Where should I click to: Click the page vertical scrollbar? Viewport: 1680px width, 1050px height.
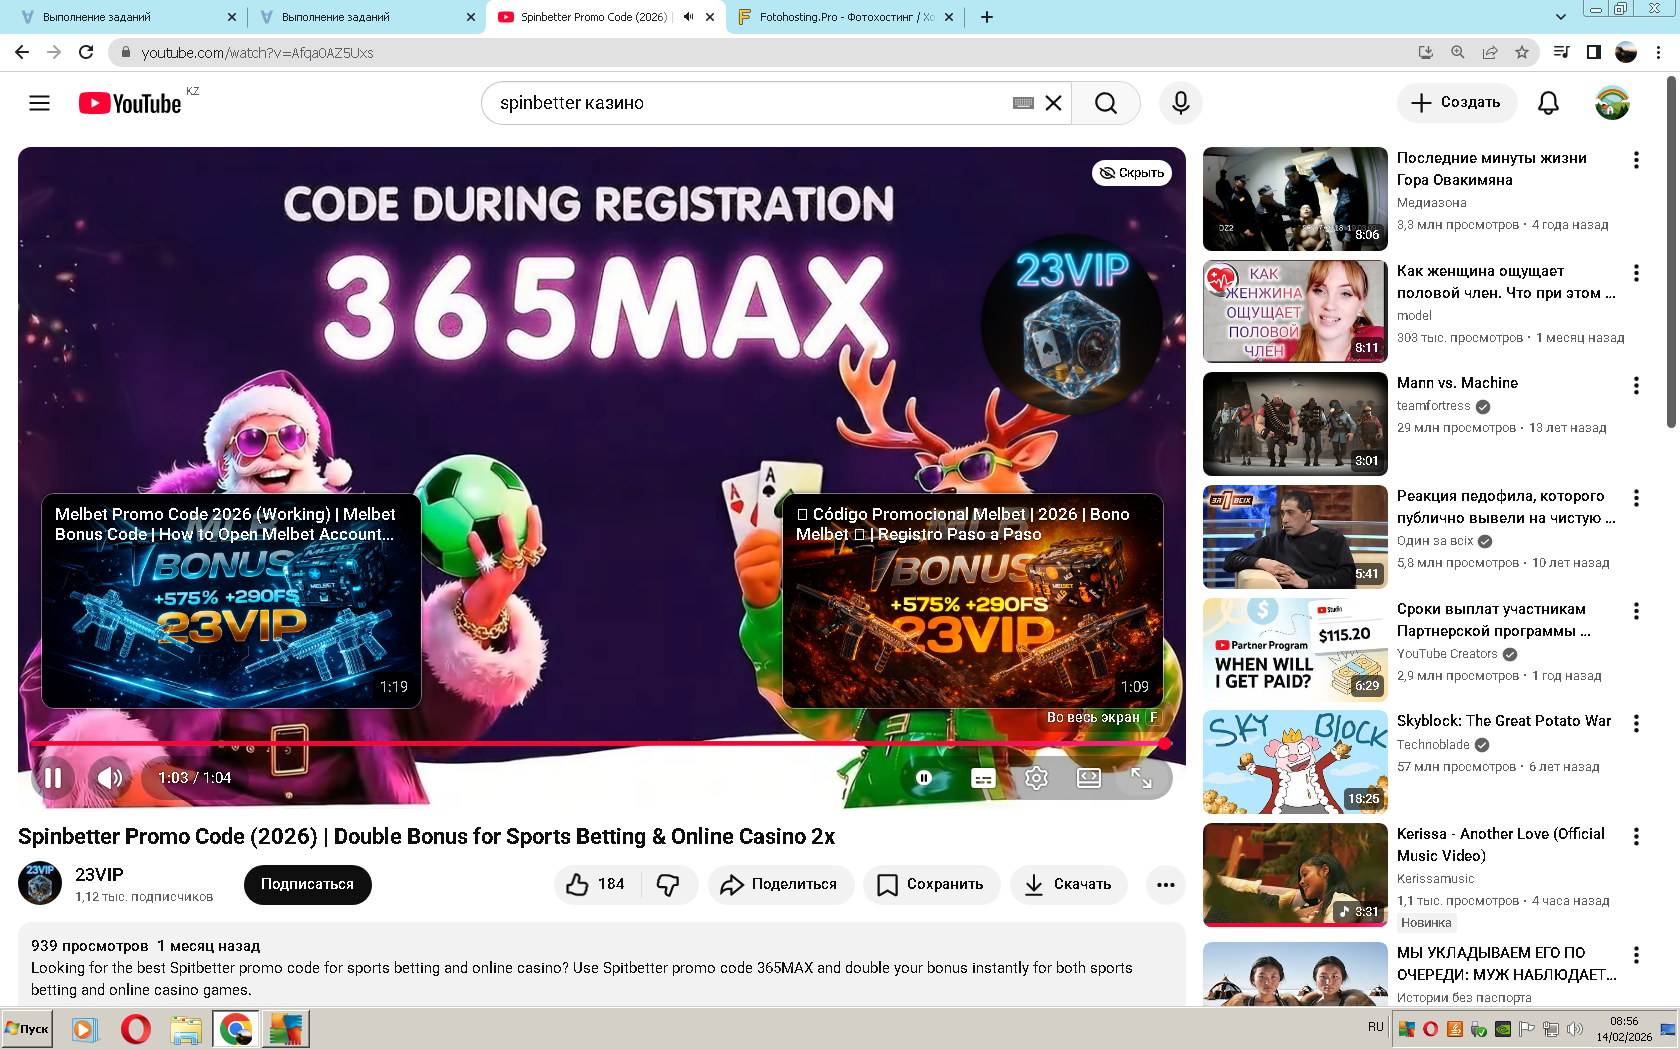click(1672, 252)
